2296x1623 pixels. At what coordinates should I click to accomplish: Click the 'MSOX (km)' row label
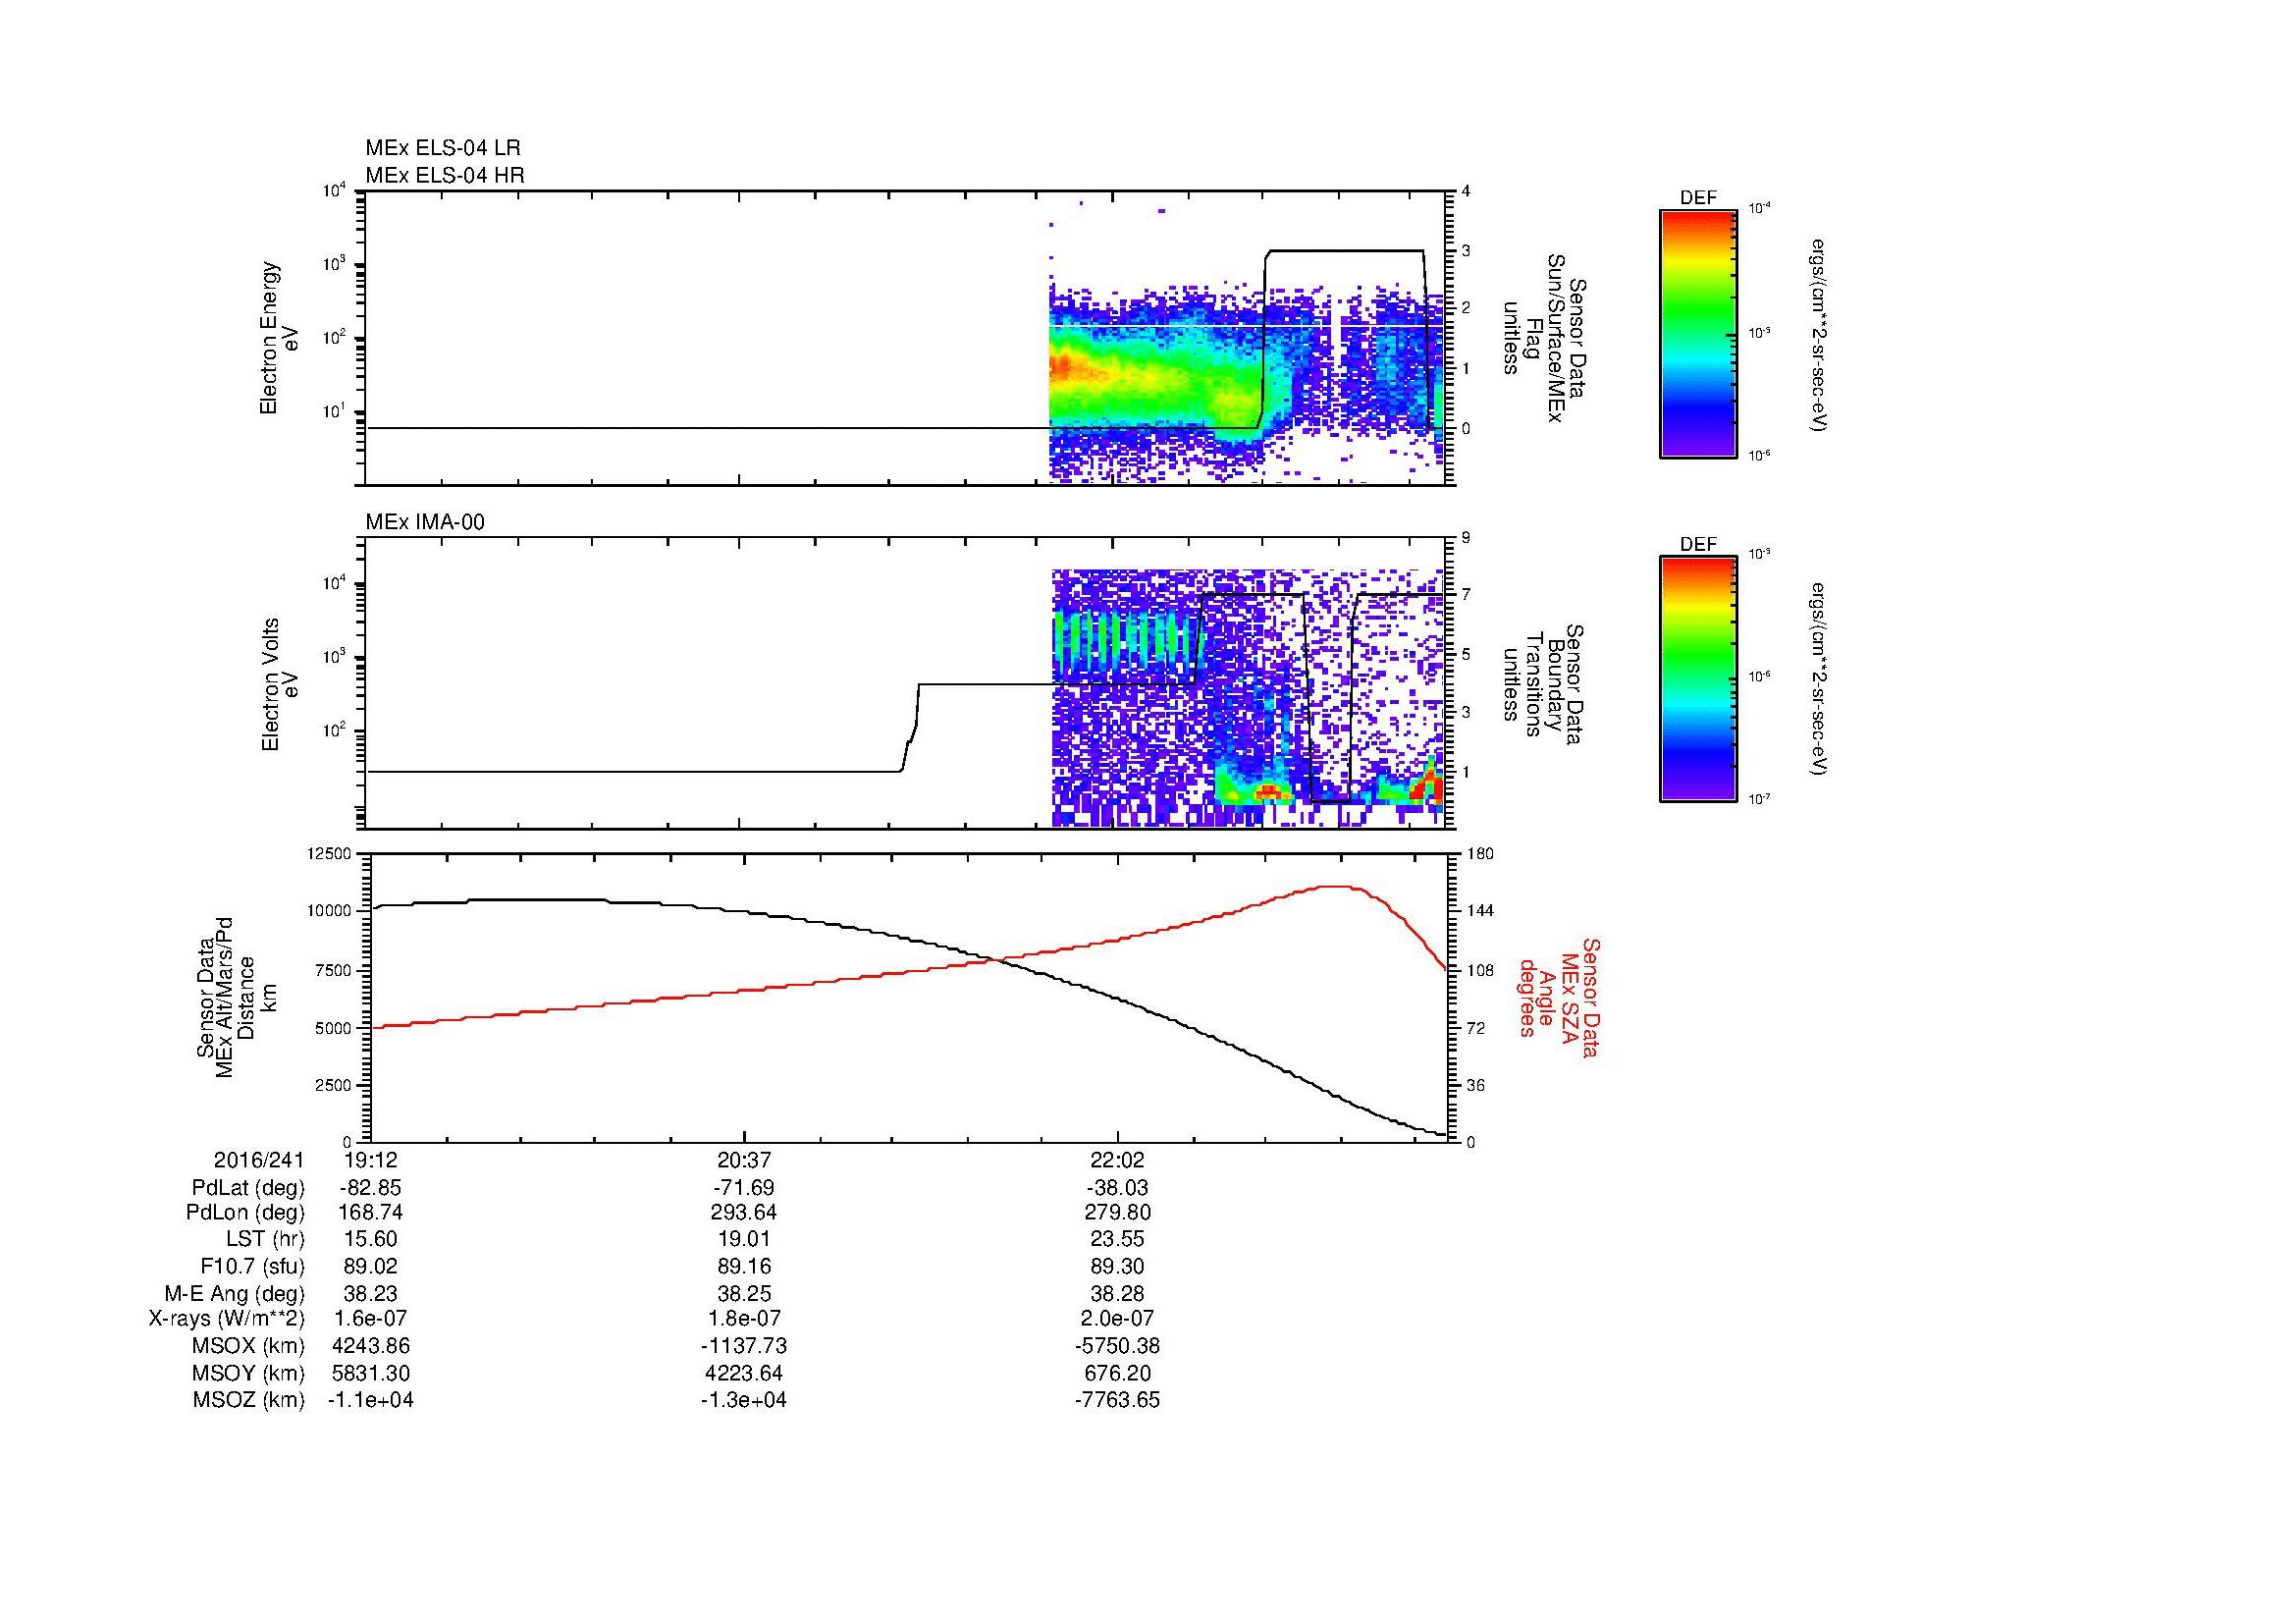[x=249, y=1346]
